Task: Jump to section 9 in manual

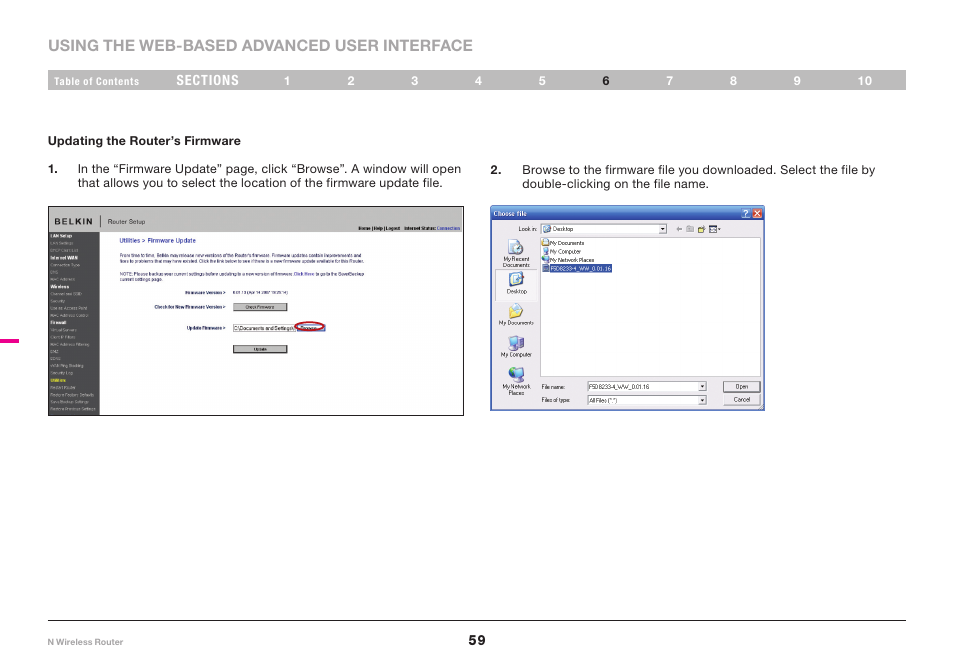Action: tap(797, 81)
